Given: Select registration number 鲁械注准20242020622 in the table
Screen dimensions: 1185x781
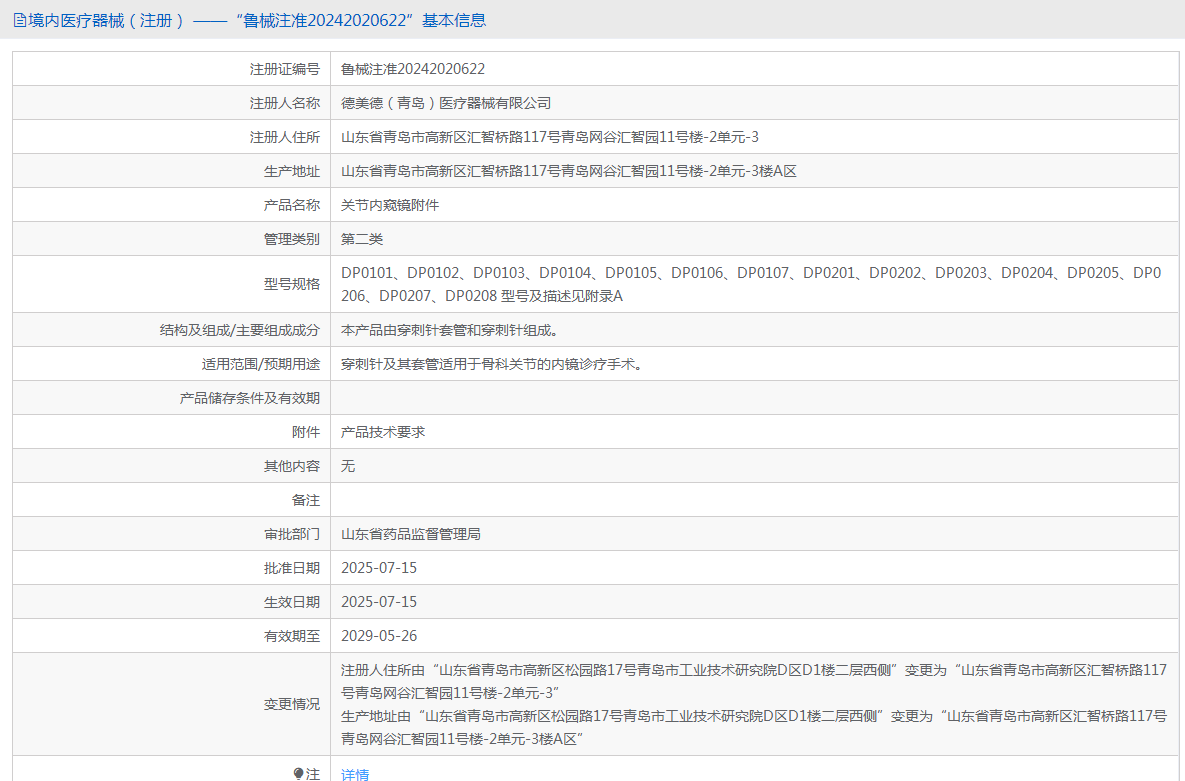Looking at the screenshot, I should pos(413,69).
